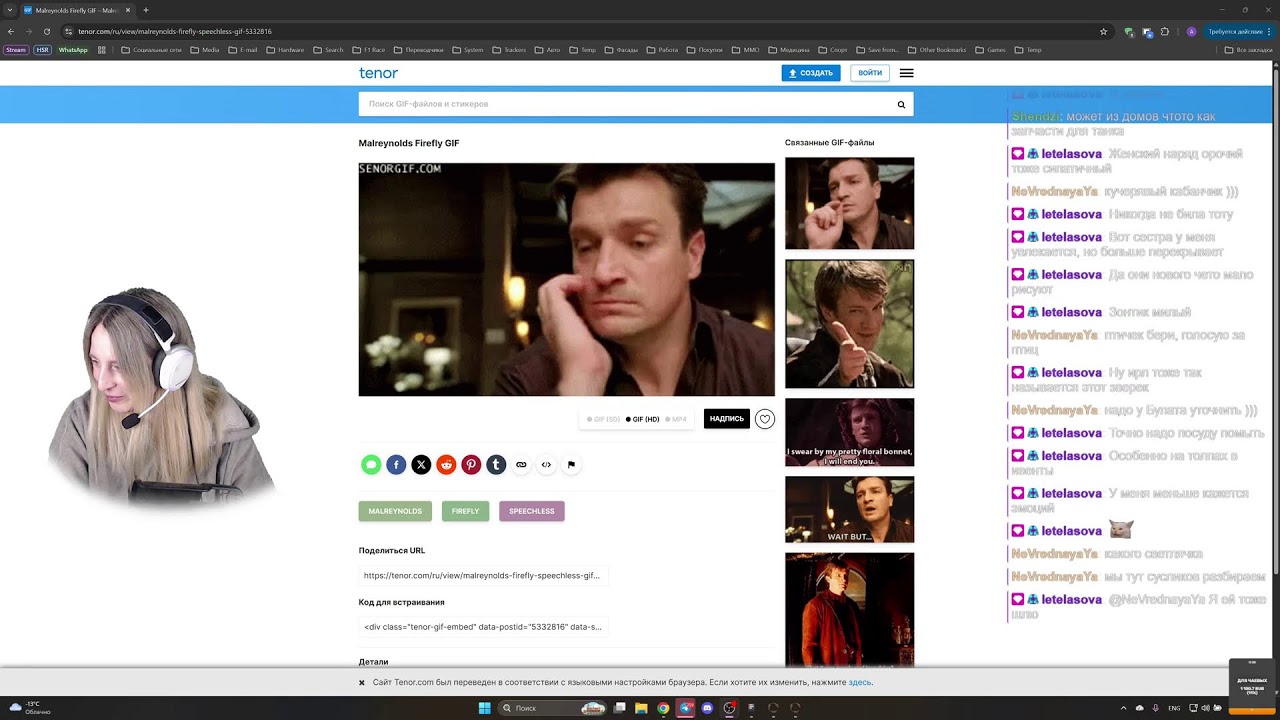
Task: Bookmark this page with star icon
Action: click(x=1103, y=31)
